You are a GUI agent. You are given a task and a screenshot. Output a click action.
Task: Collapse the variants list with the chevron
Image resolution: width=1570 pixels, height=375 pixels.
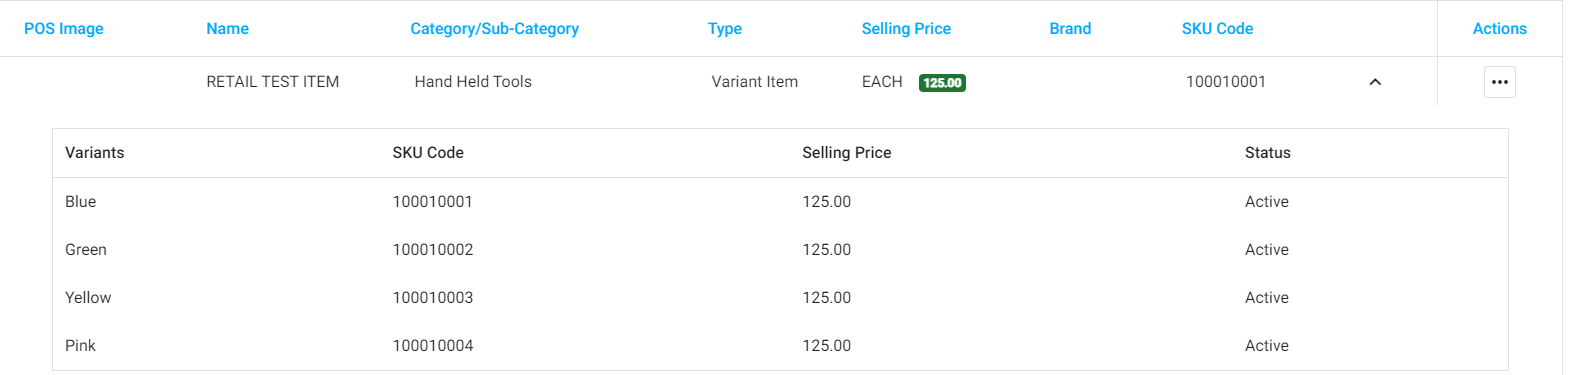(1375, 82)
